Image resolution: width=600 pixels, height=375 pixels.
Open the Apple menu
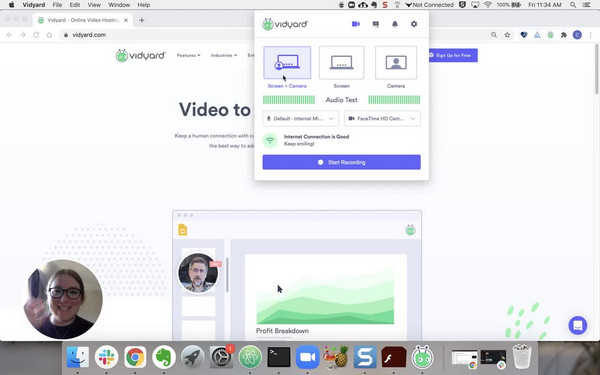coord(11,5)
